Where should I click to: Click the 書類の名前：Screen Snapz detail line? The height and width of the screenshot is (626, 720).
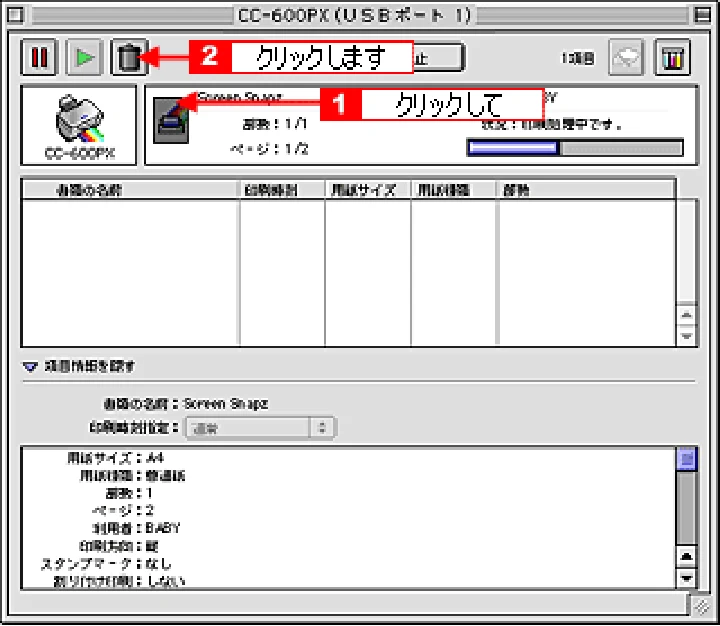[186, 404]
